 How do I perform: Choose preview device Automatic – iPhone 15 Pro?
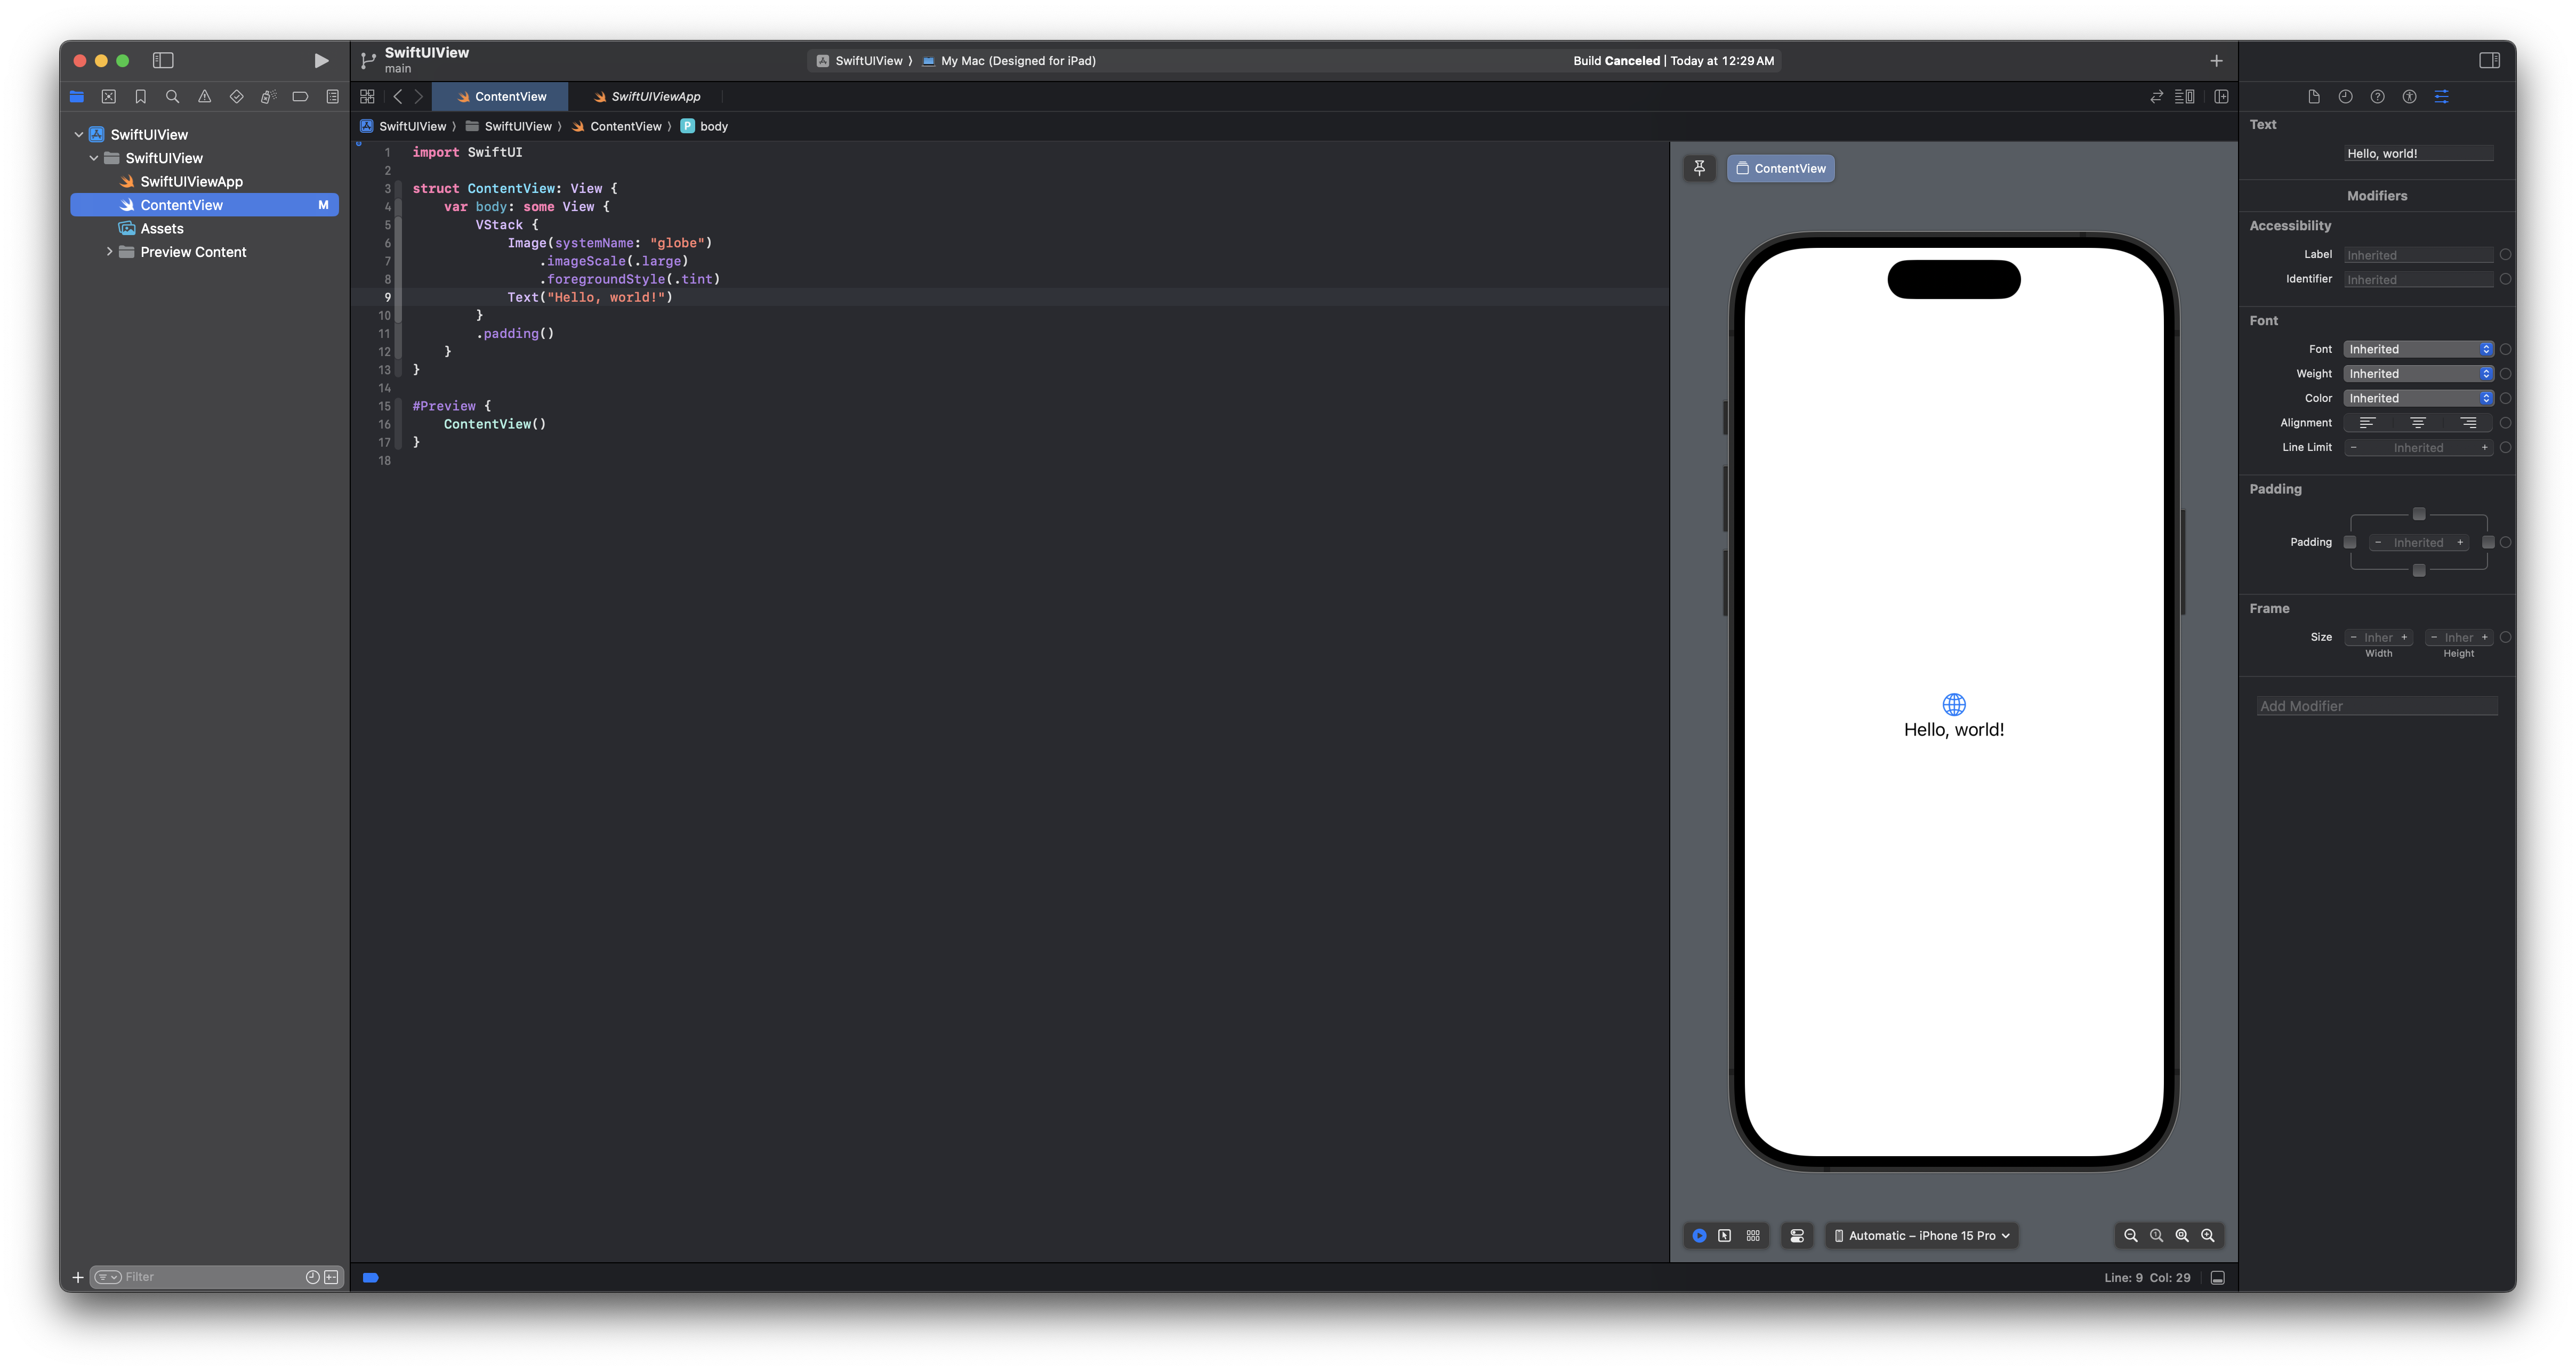pyautogui.click(x=1921, y=1235)
